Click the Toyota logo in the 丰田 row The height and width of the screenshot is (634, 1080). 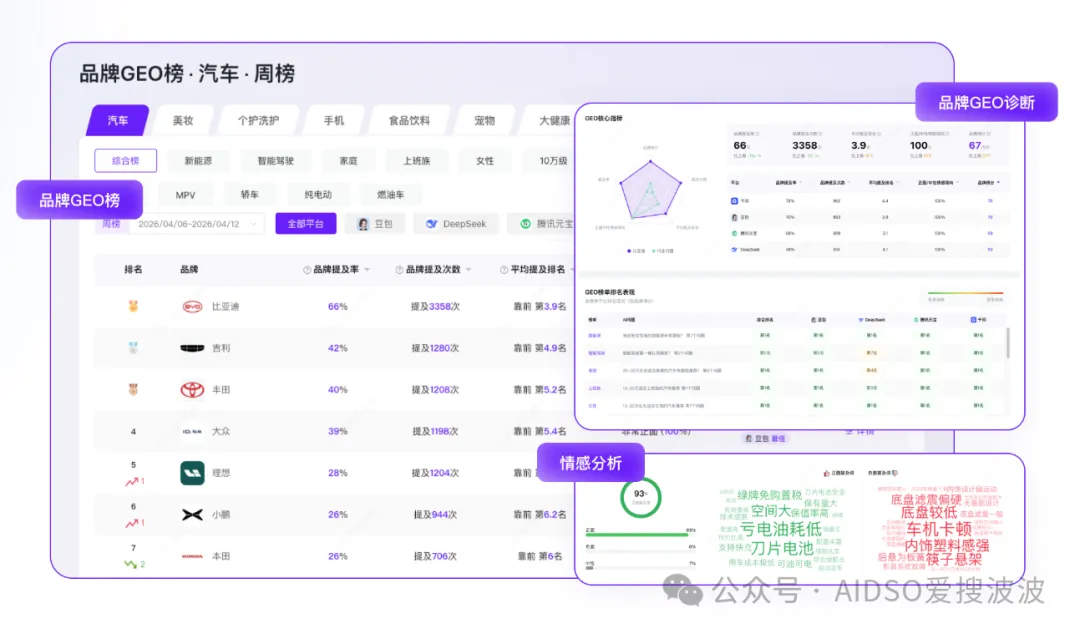coord(192,390)
